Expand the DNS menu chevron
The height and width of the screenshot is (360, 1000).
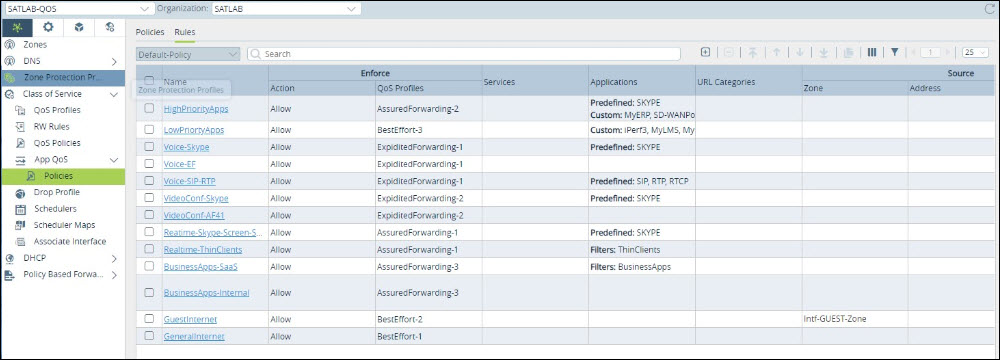coord(114,62)
